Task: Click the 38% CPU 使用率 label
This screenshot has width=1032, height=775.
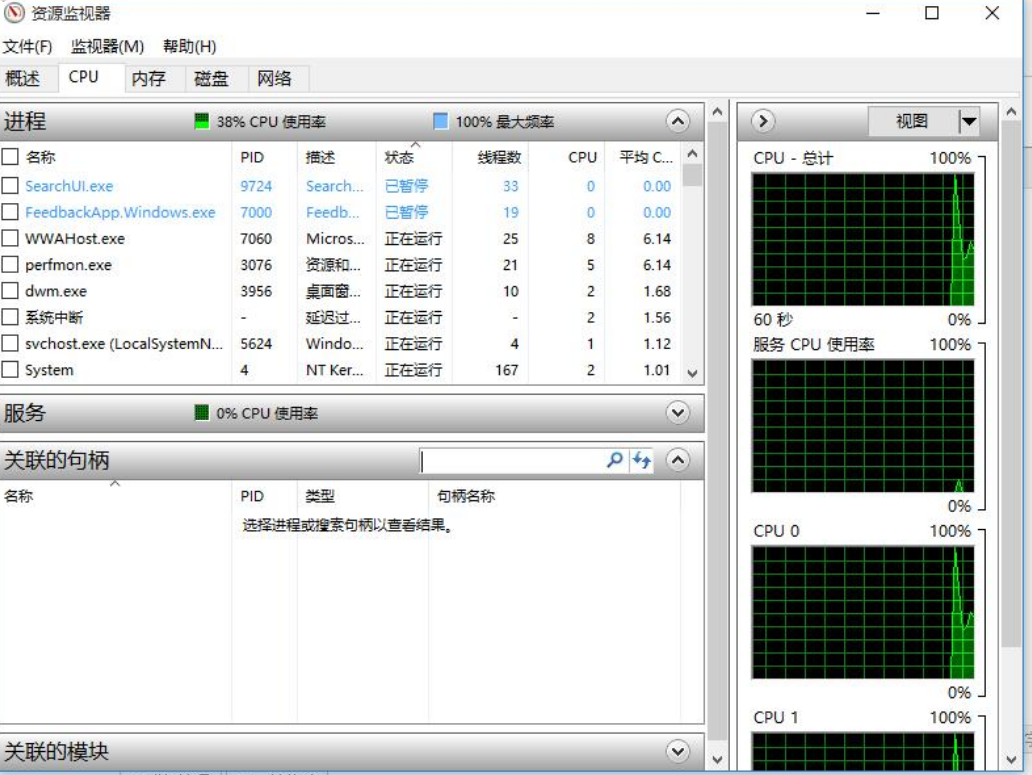Action: tap(271, 122)
